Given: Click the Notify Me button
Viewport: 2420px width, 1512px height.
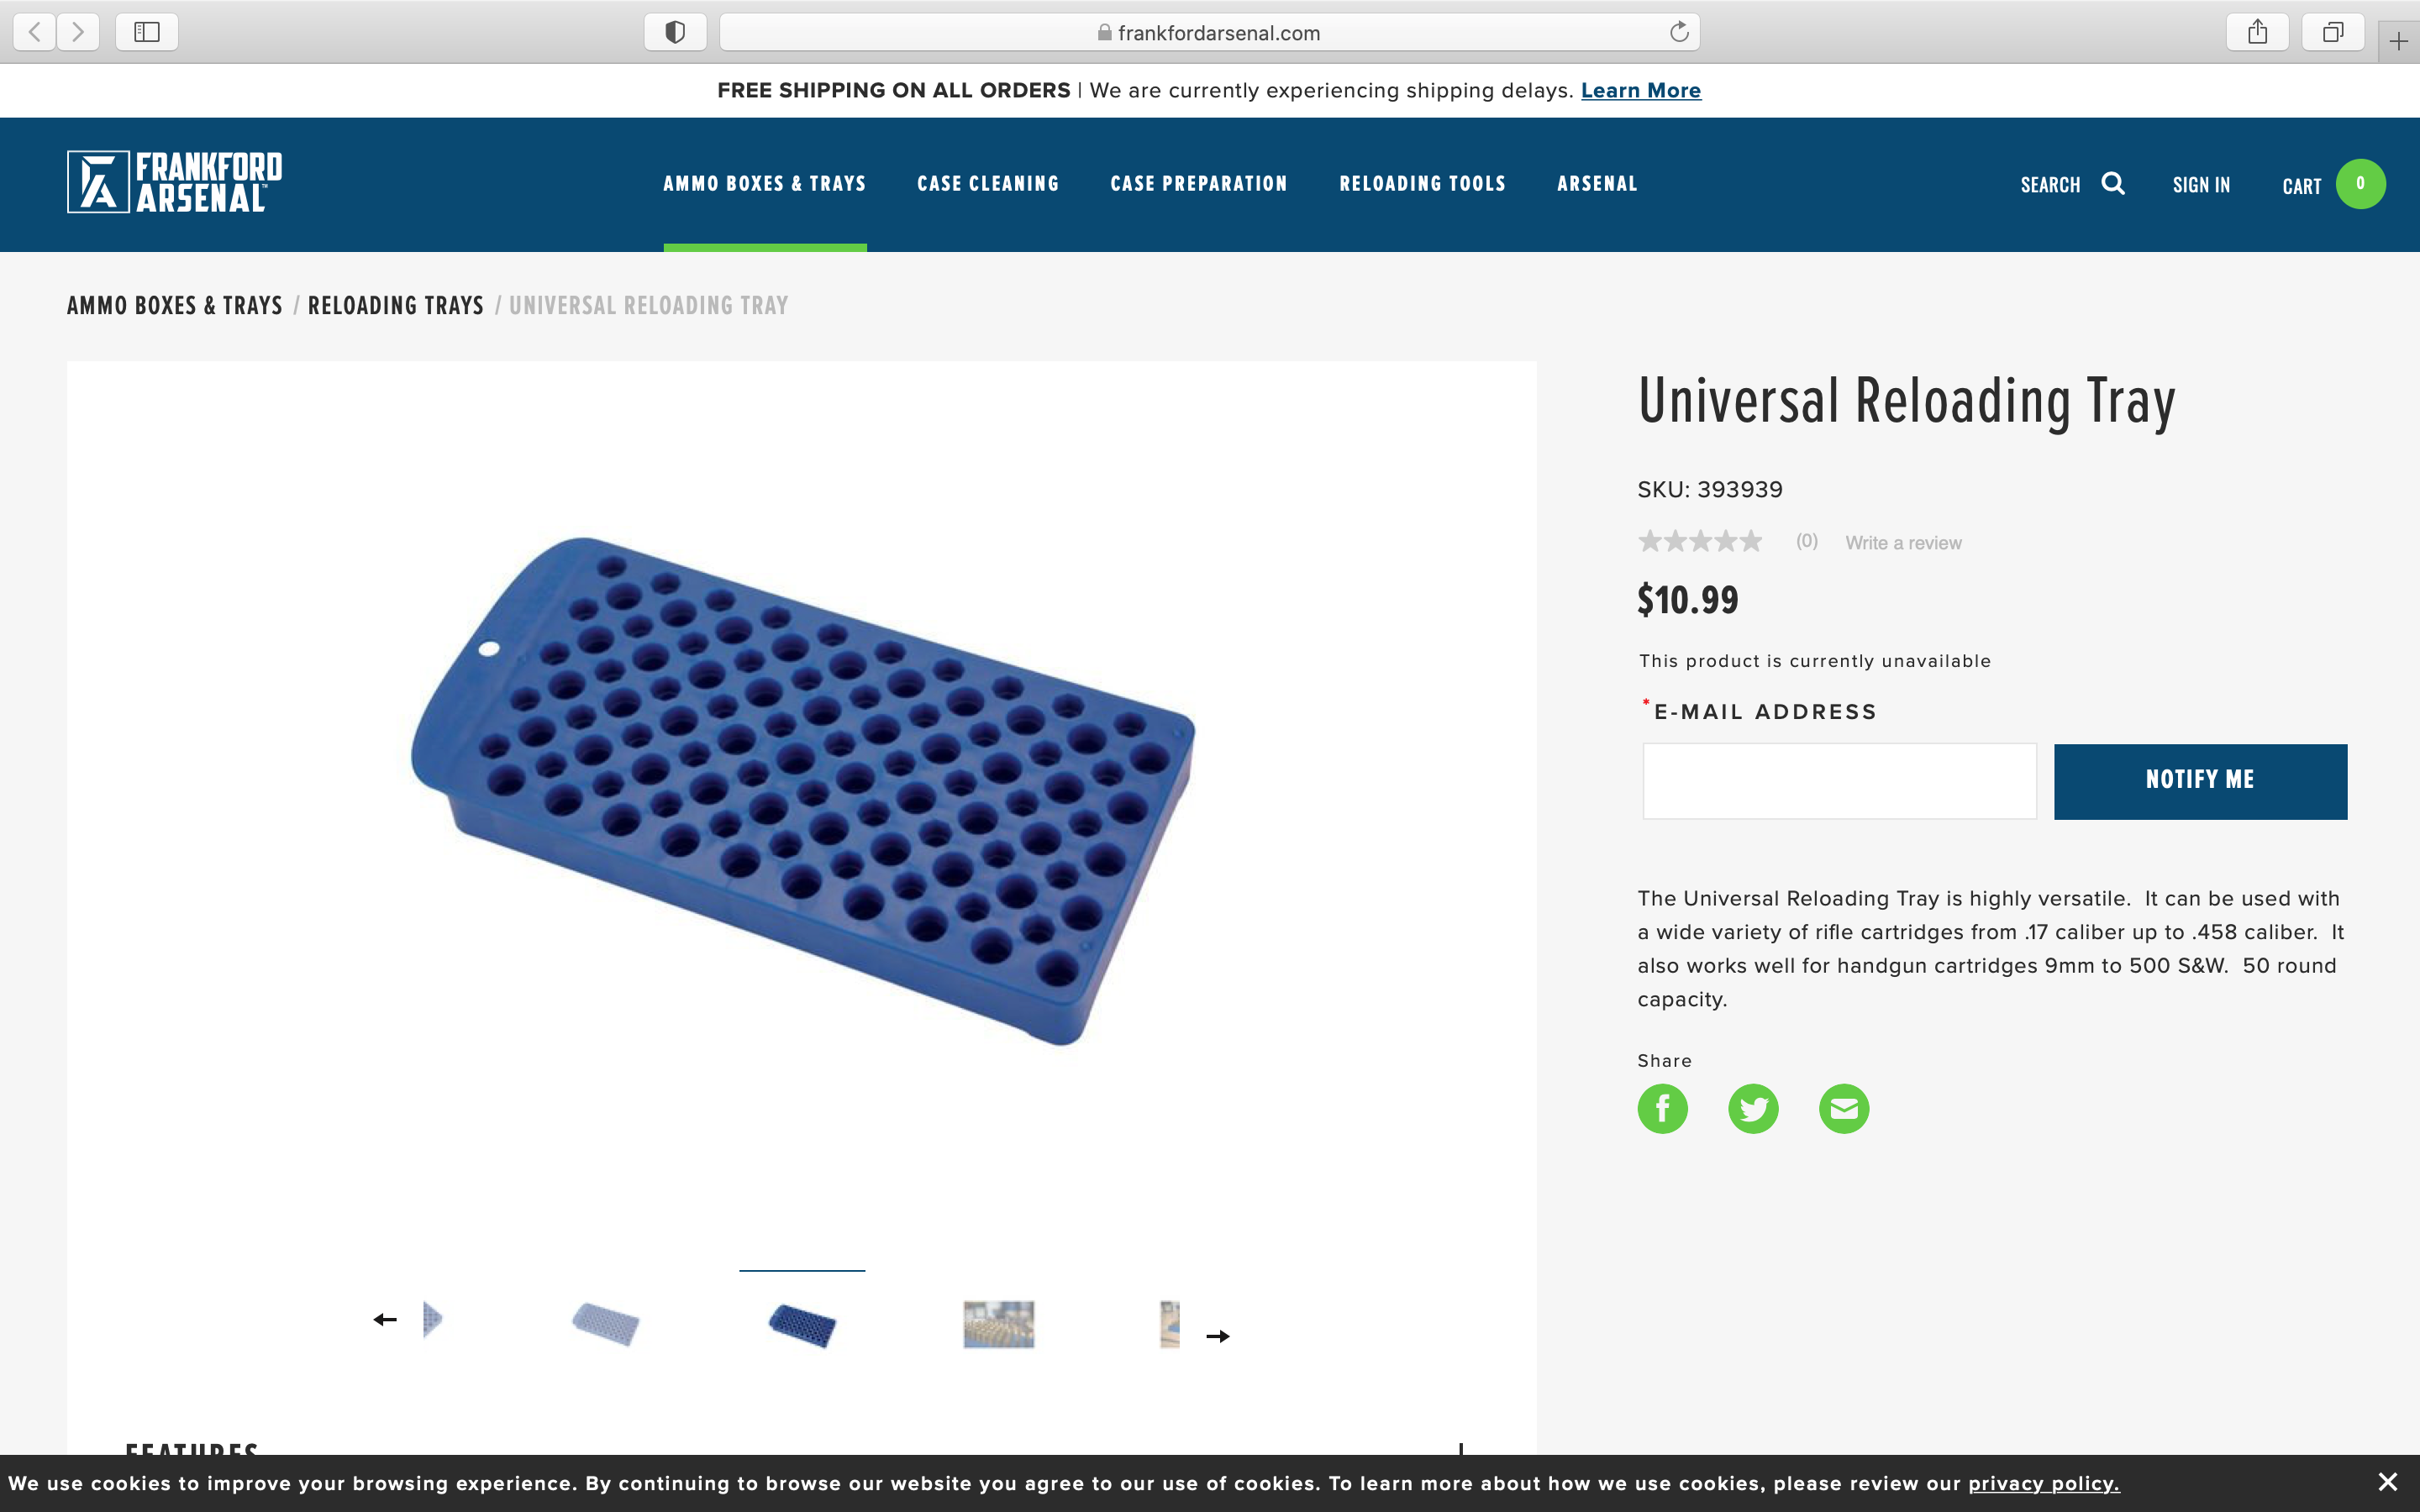Looking at the screenshot, I should [2200, 781].
